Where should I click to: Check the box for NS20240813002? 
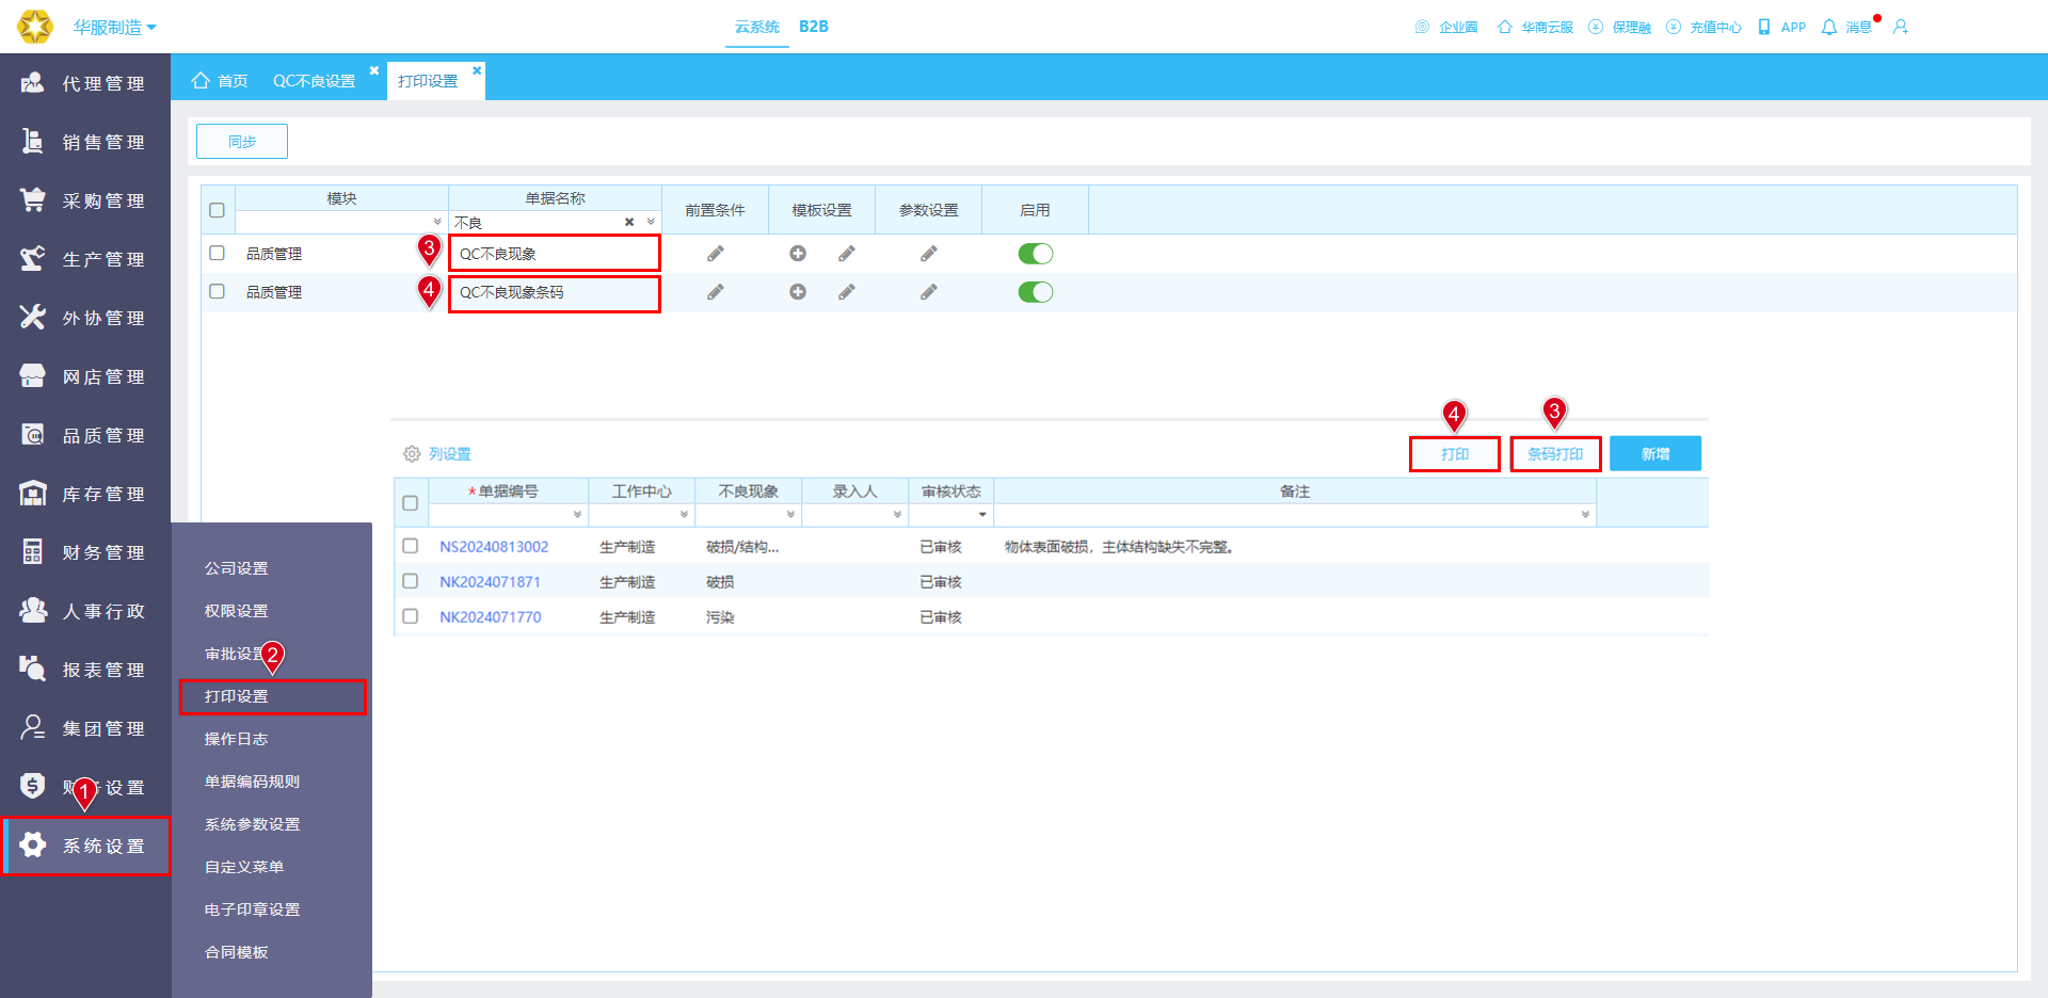click(x=410, y=546)
